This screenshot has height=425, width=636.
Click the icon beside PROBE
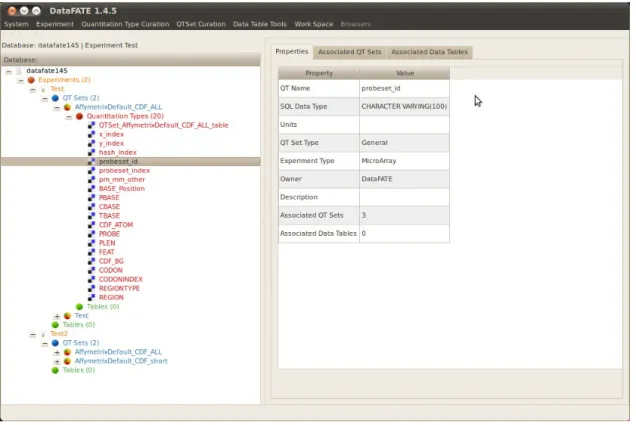click(x=92, y=234)
